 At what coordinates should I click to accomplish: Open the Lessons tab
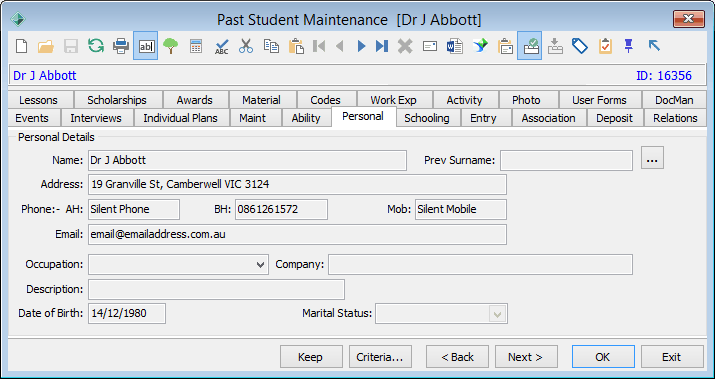pyautogui.click(x=39, y=100)
